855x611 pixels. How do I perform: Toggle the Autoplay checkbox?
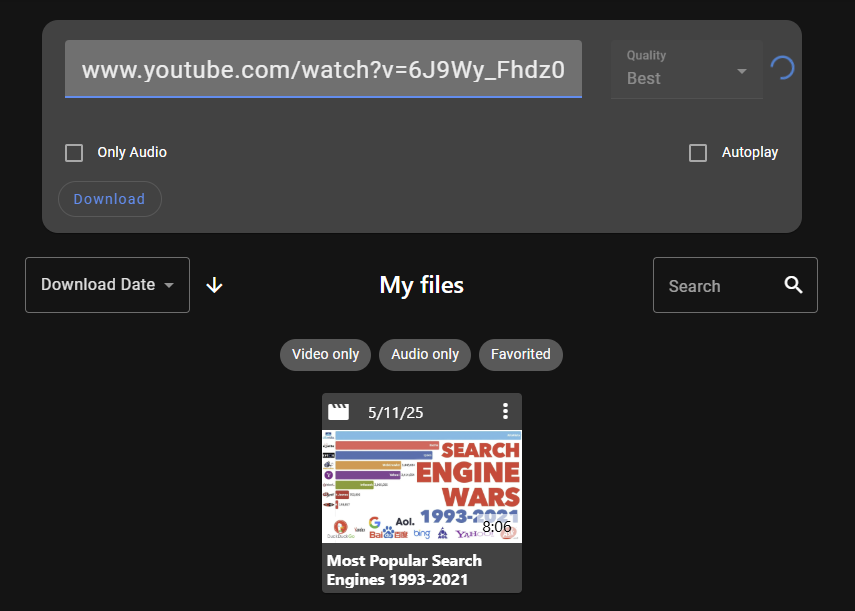[698, 153]
